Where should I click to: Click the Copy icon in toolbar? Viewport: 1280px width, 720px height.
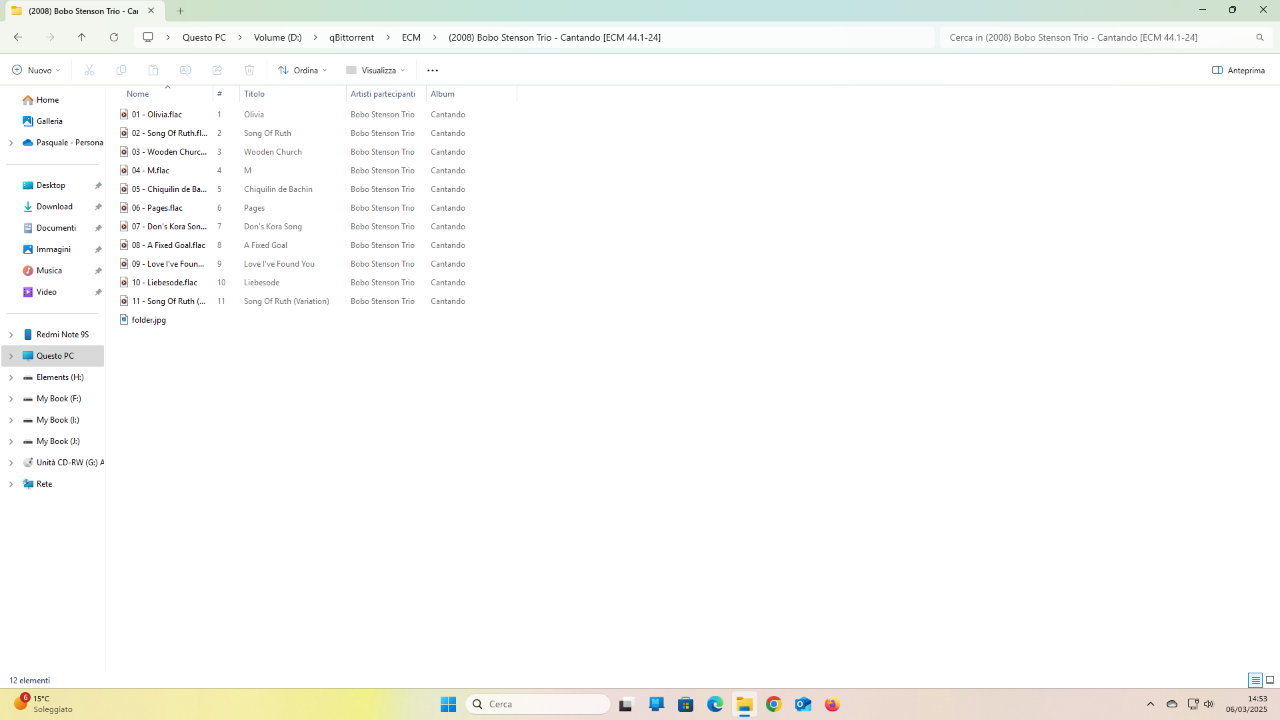pos(121,70)
